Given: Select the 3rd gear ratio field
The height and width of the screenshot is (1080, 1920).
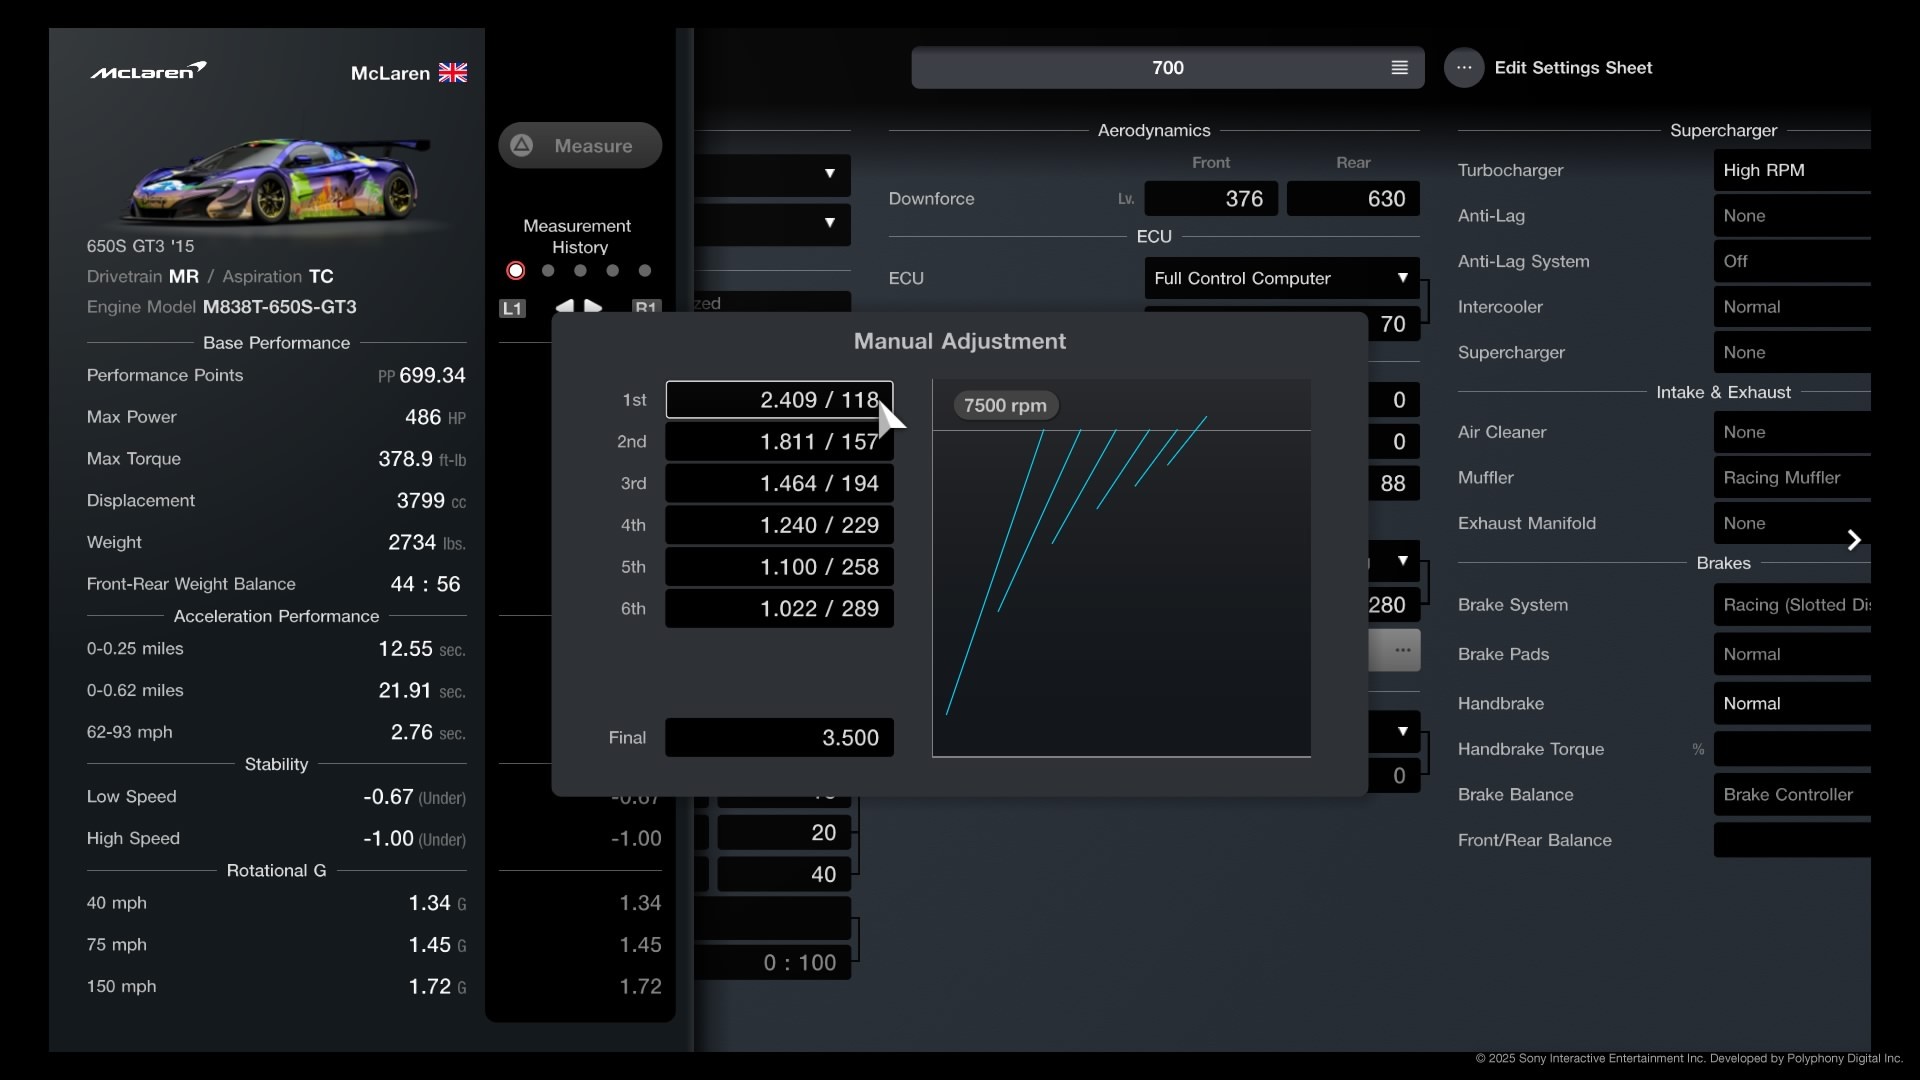Looking at the screenshot, I should click(x=779, y=484).
